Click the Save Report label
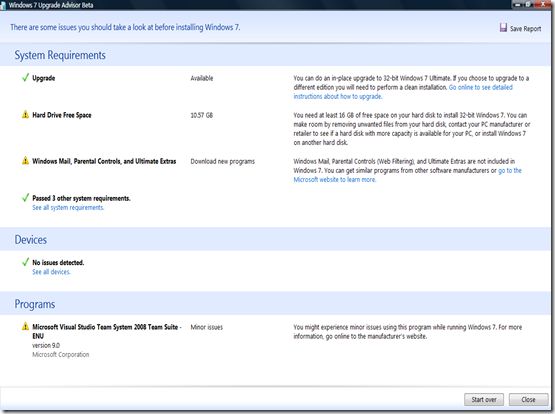This screenshot has height=414, width=555. coord(525,29)
